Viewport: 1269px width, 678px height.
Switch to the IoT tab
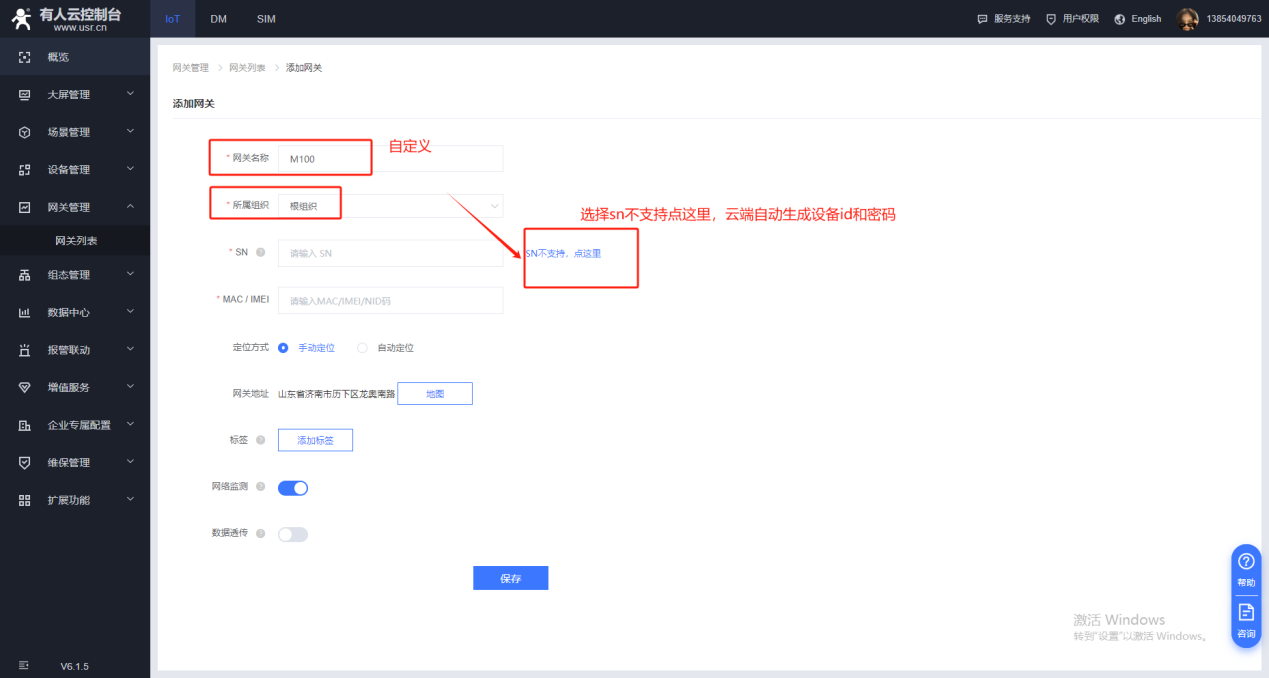tap(173, 19)
